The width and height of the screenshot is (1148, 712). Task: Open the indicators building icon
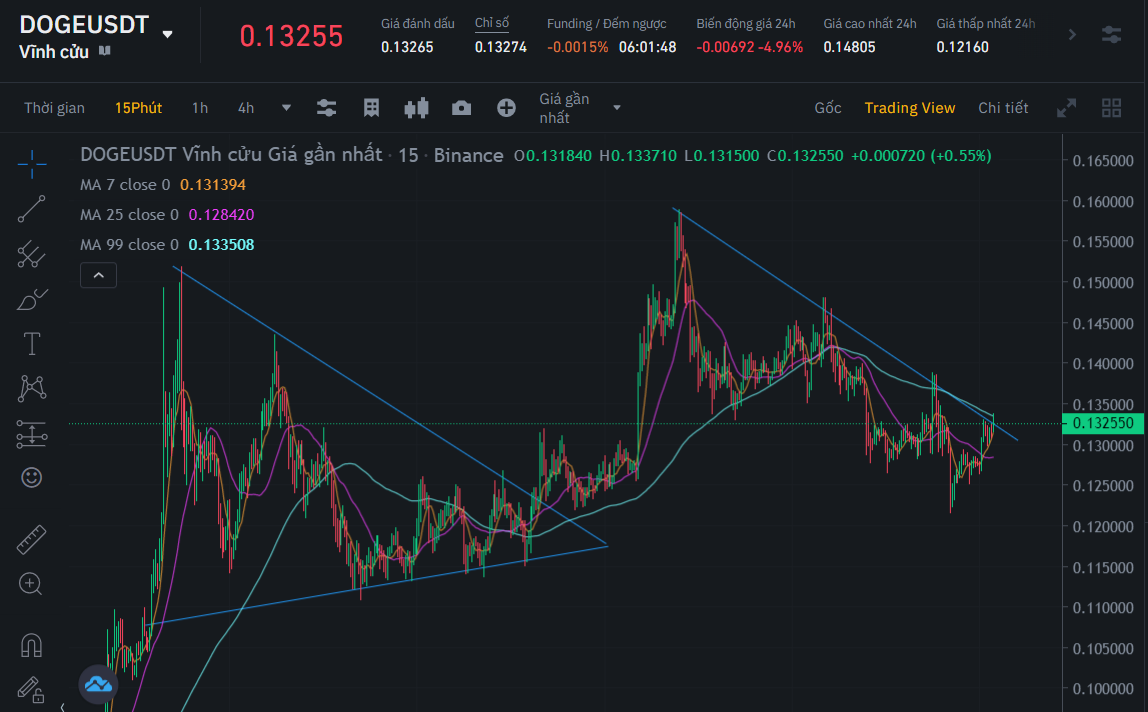pyautogui.click(x=372, y=108)
